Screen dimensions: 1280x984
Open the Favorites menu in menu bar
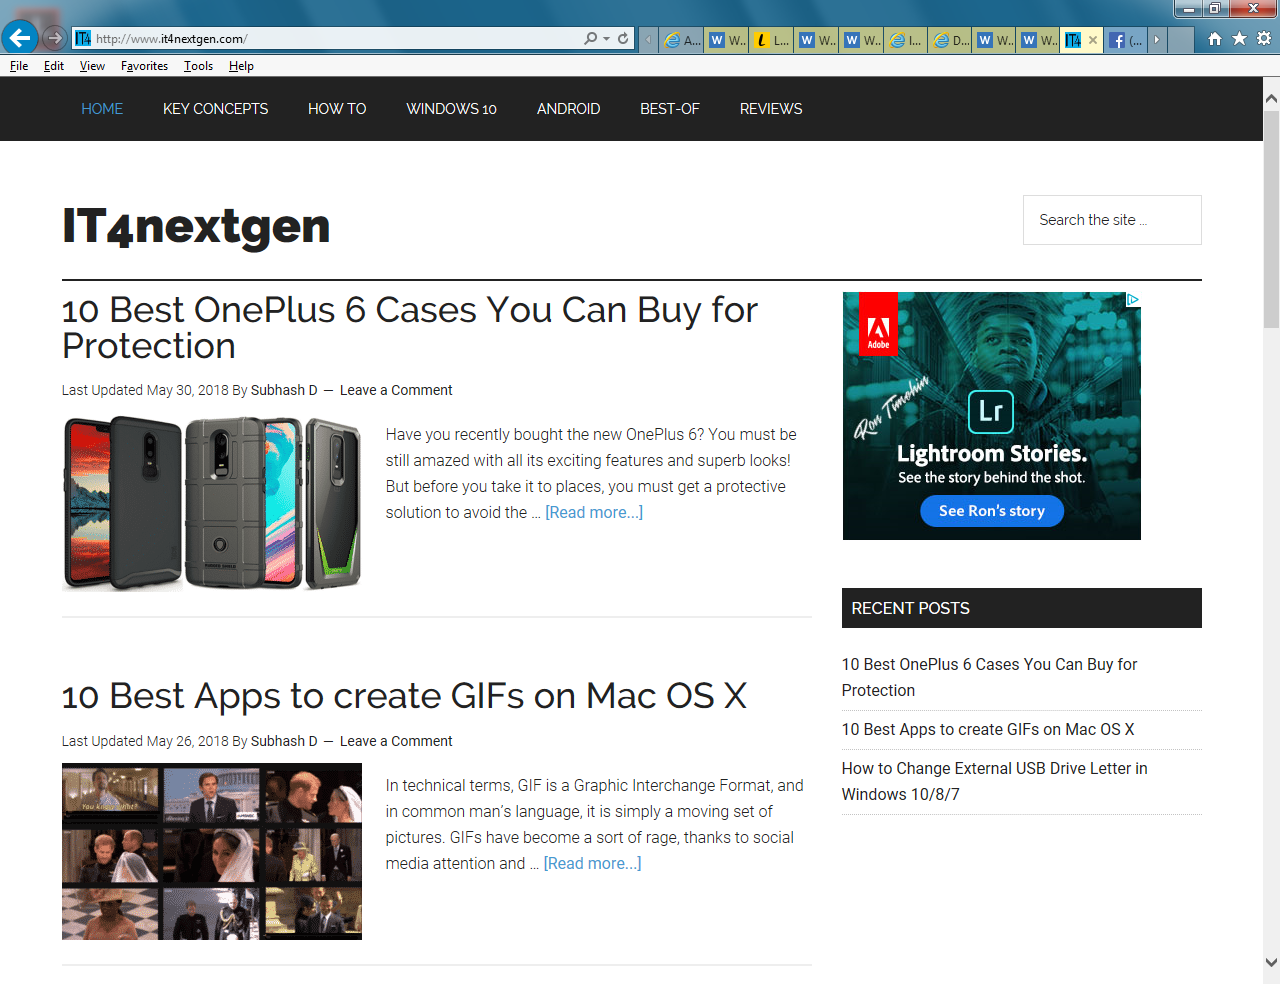[144, 66]
